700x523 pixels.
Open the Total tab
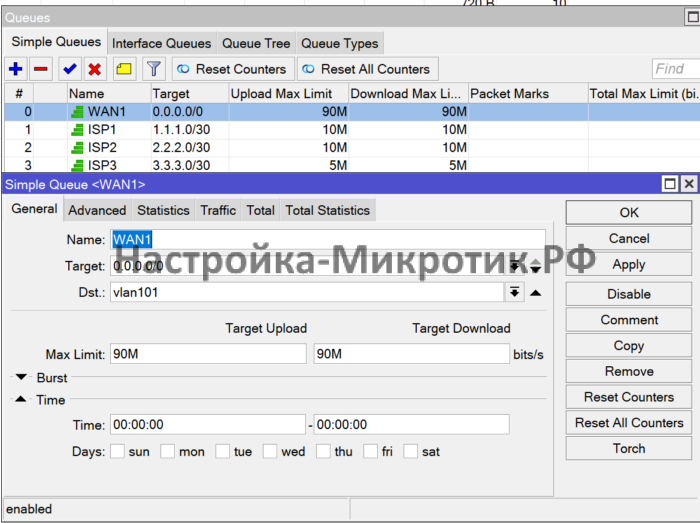(x=261, y=210)
